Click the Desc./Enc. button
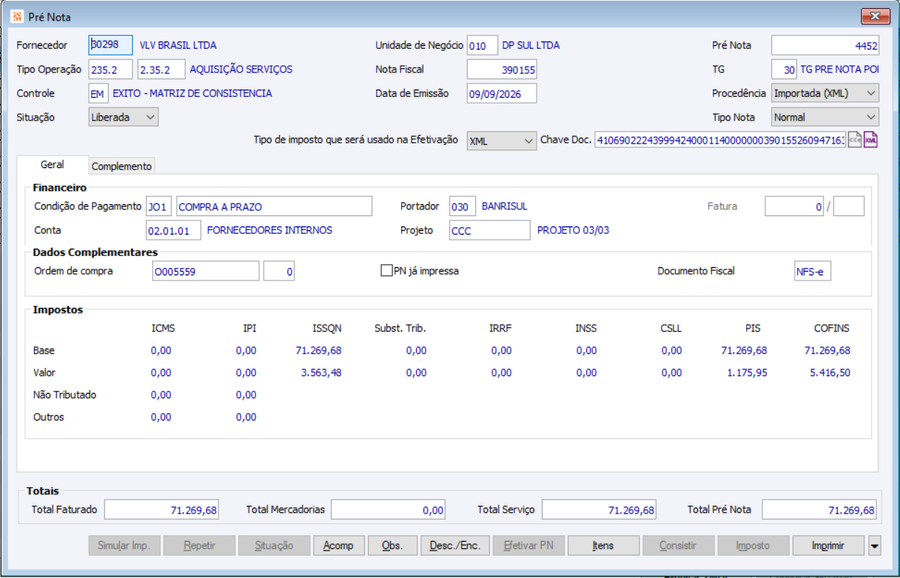This screenshot has height=578, width=900. point(455,545)
